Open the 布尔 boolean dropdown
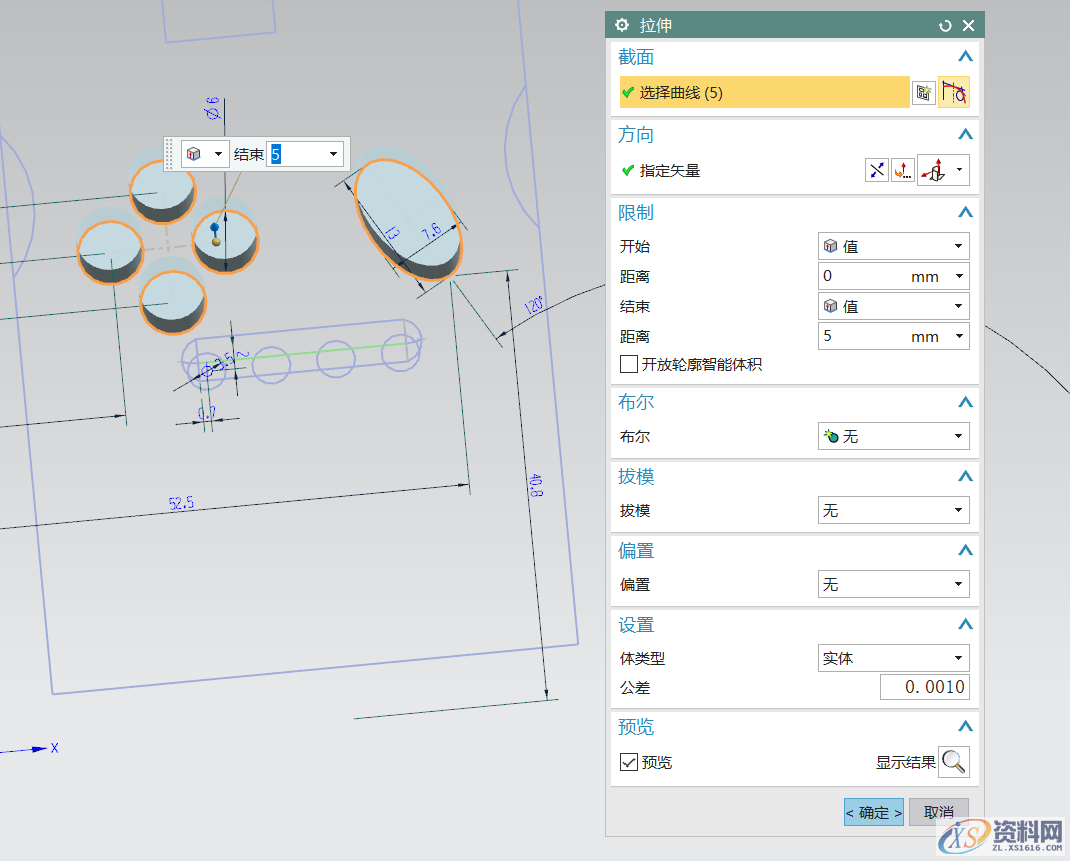 pos(893,436)
